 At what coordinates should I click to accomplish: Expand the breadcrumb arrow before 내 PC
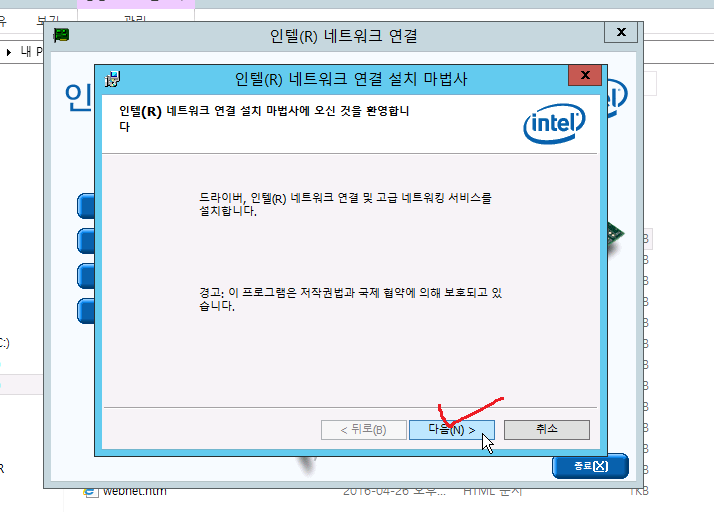coord(9,52)
